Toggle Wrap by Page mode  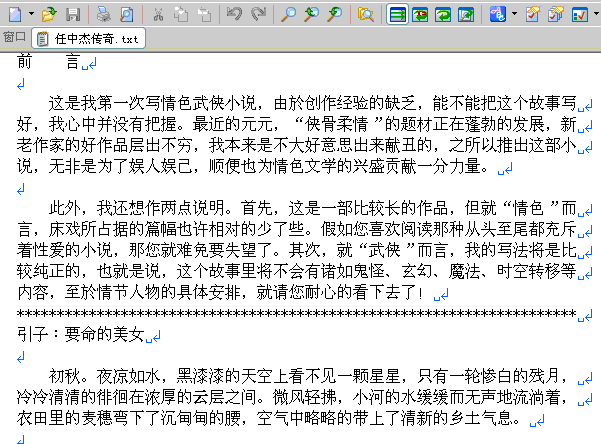coord(466,15)
